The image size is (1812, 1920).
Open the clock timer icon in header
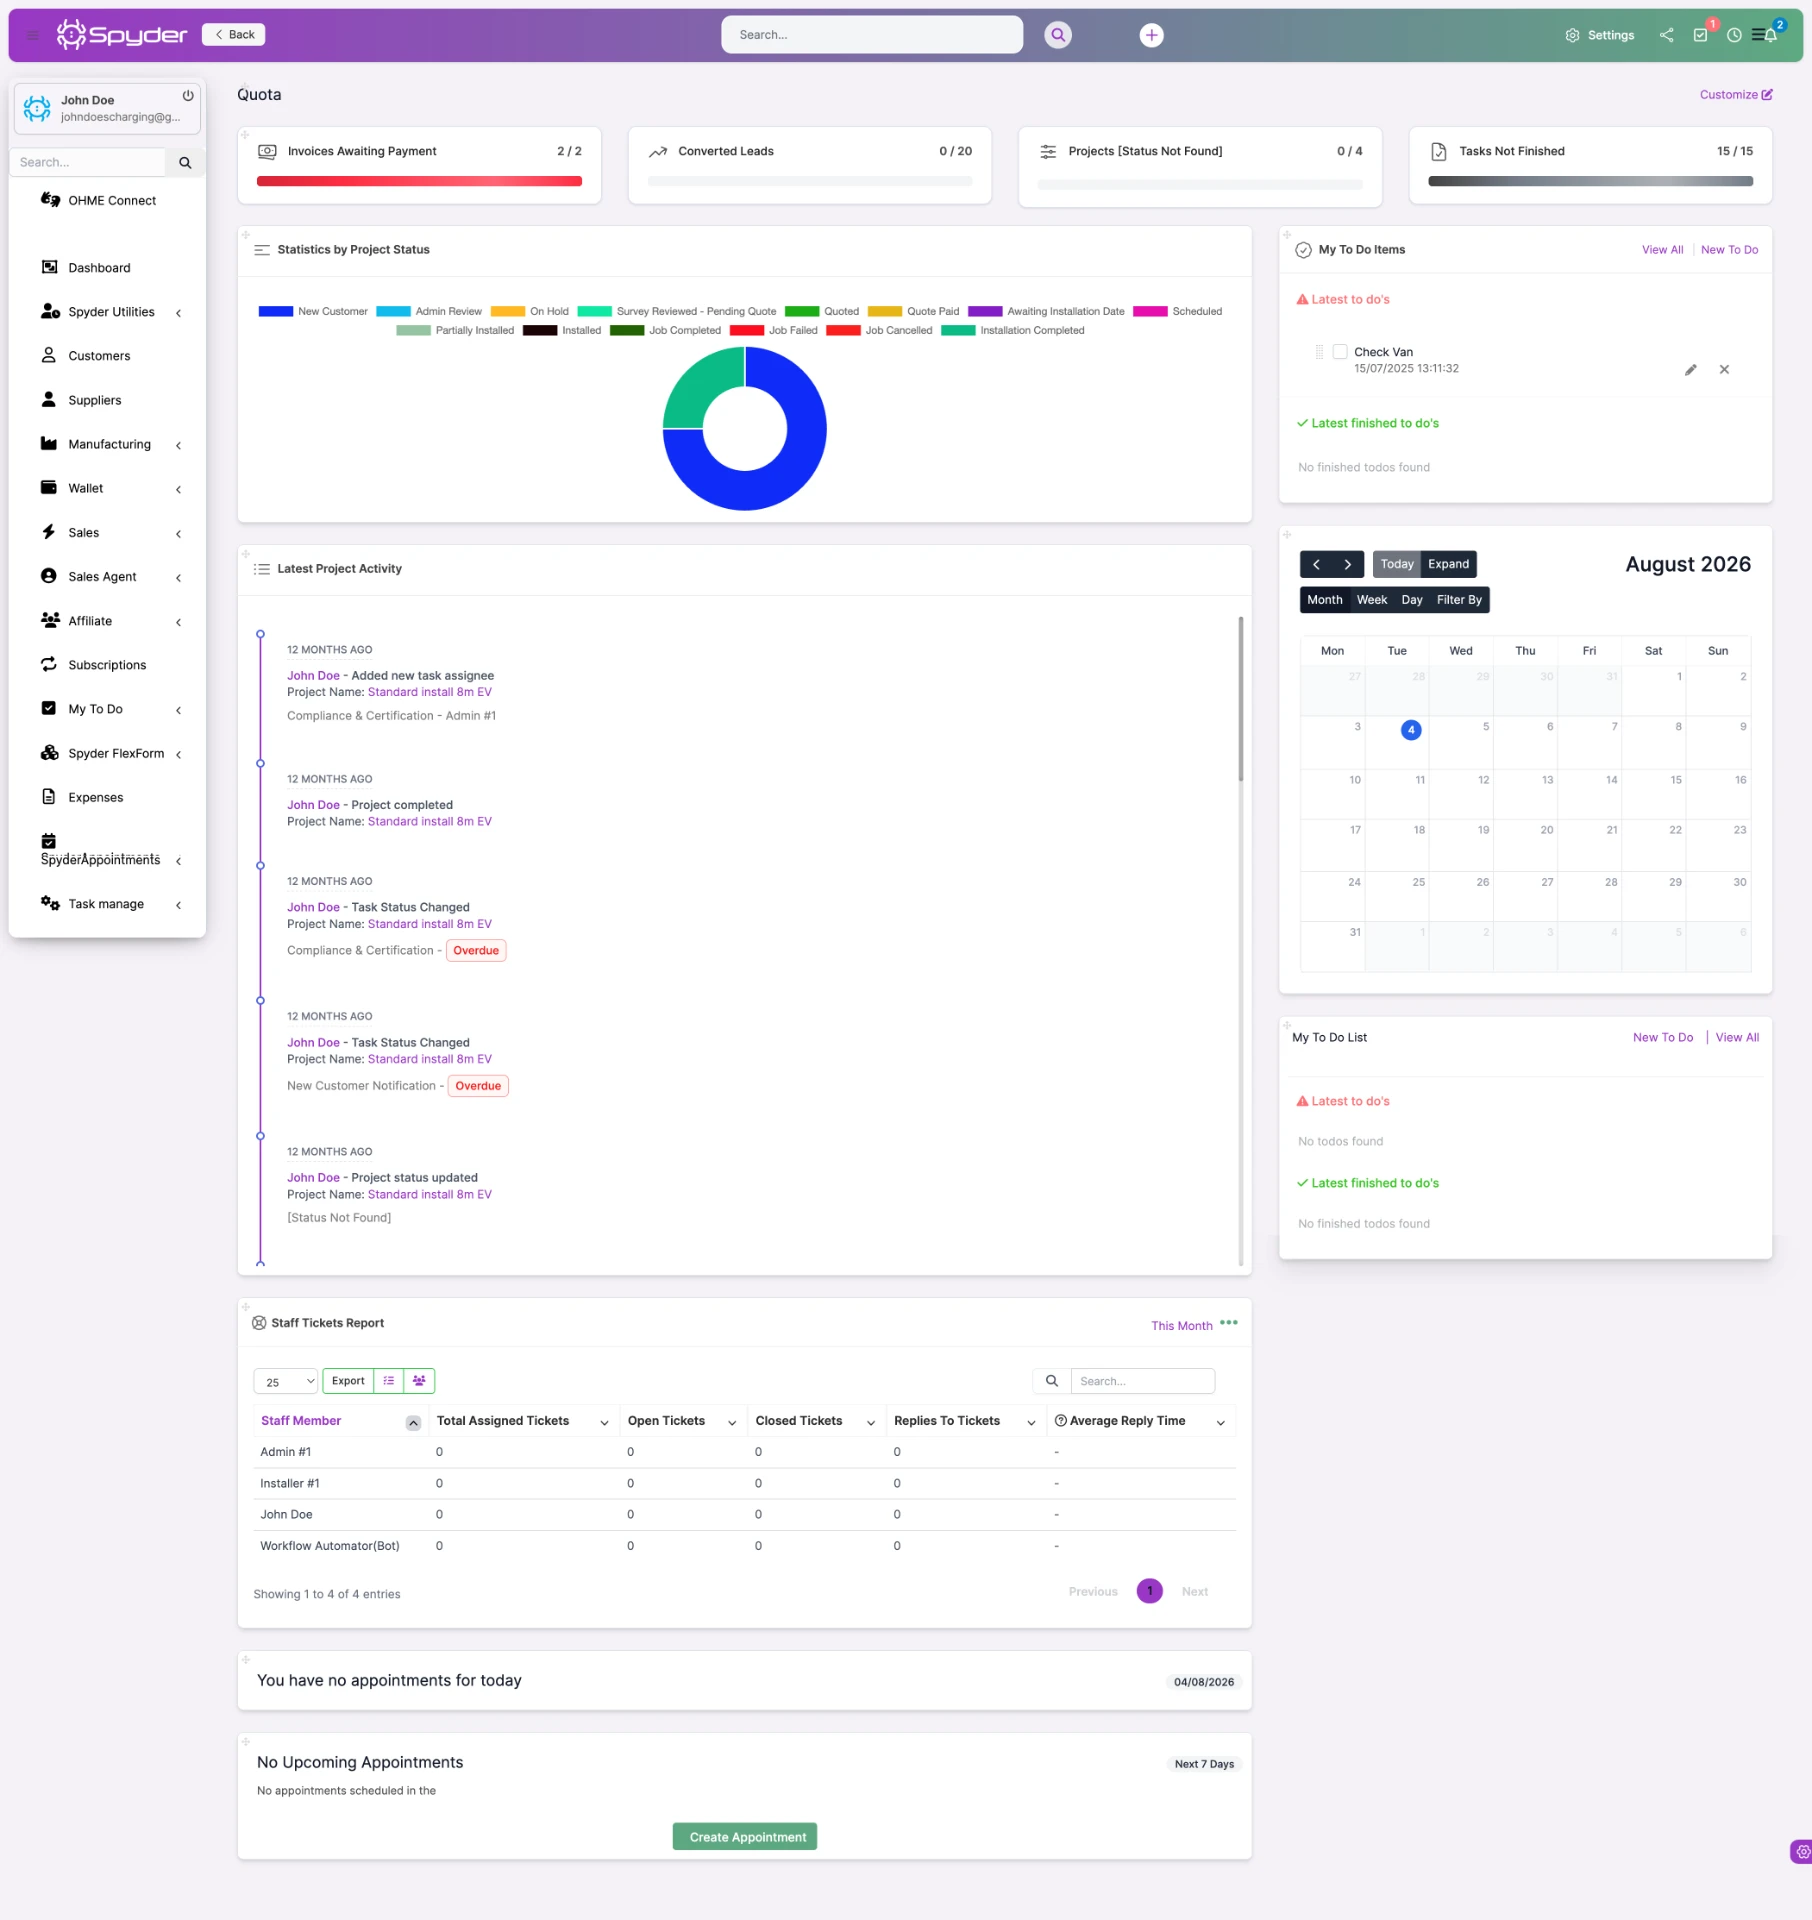coord(1734,35)
